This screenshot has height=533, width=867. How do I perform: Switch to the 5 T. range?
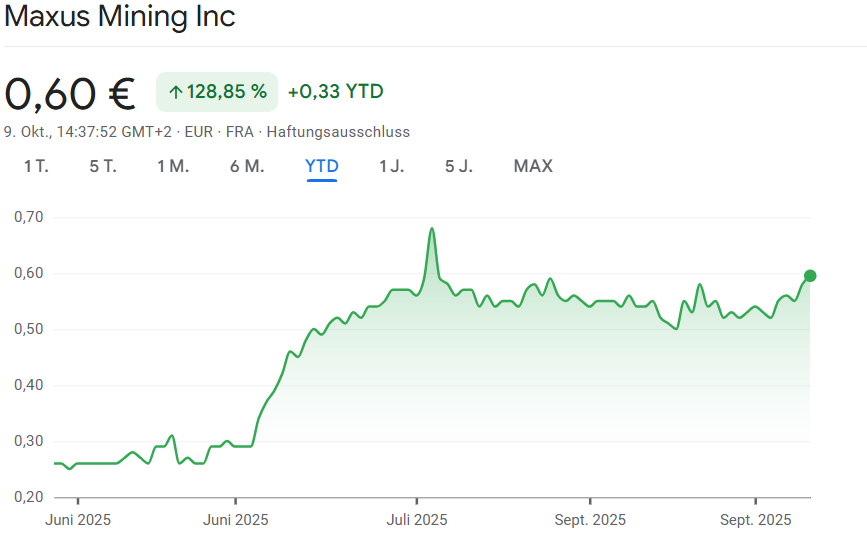click(x=103, y=166)
